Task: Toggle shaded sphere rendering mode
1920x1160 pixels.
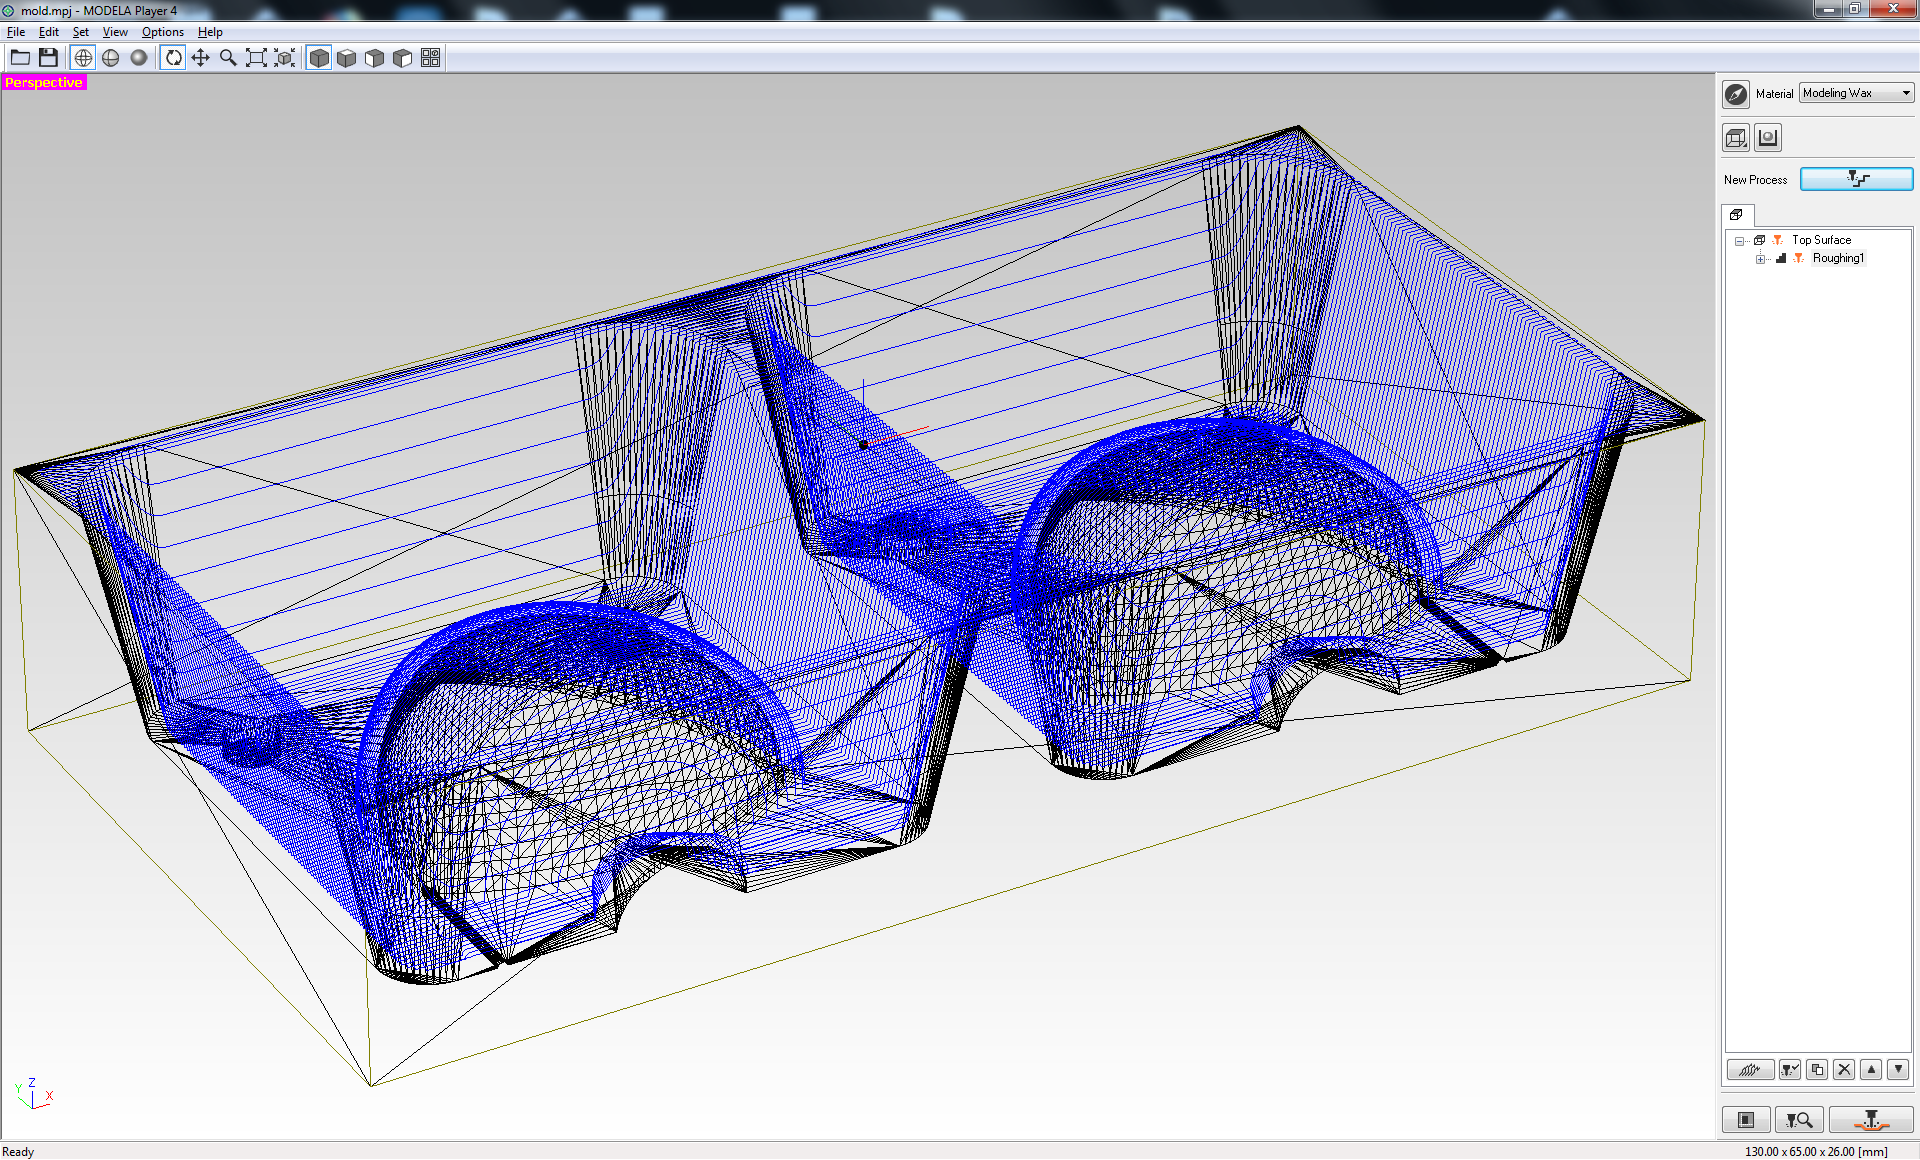Action: click(139, 58)
